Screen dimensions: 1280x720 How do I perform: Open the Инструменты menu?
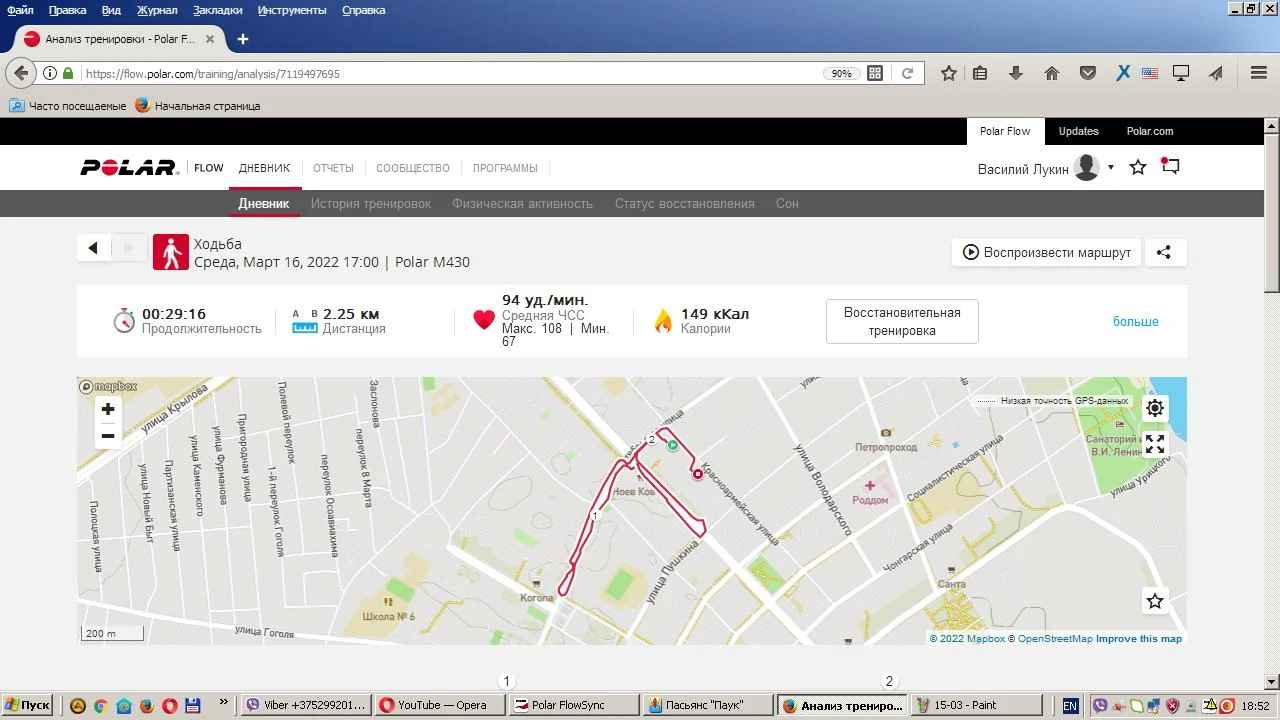click(292, 10)
